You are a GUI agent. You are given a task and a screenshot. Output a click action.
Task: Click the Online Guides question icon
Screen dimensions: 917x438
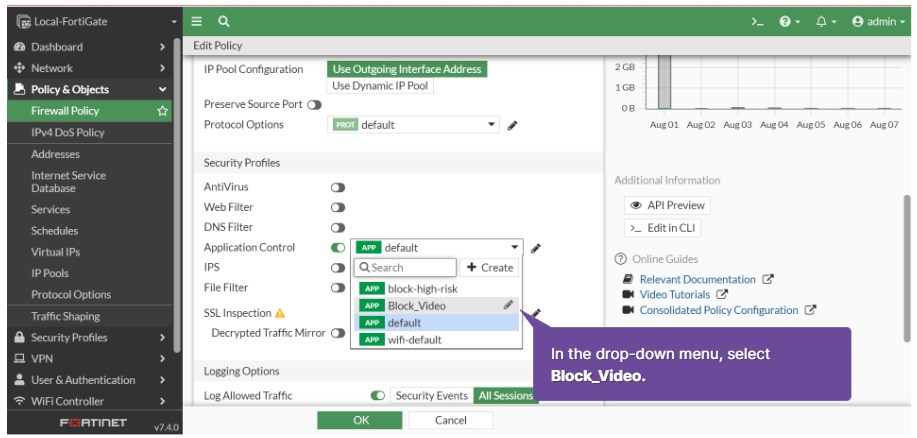point(620,259)
